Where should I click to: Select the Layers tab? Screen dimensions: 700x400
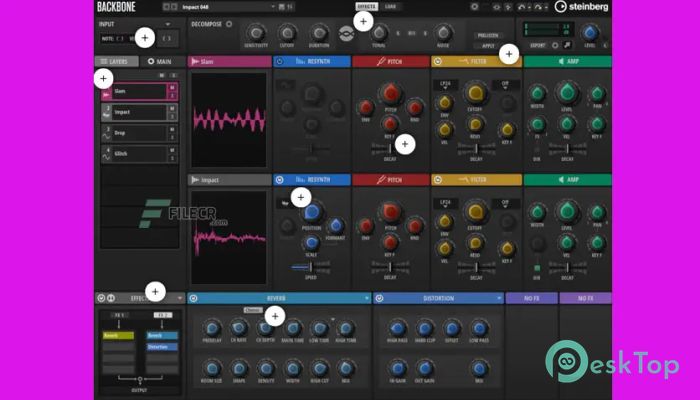click(x=117, y=61)
